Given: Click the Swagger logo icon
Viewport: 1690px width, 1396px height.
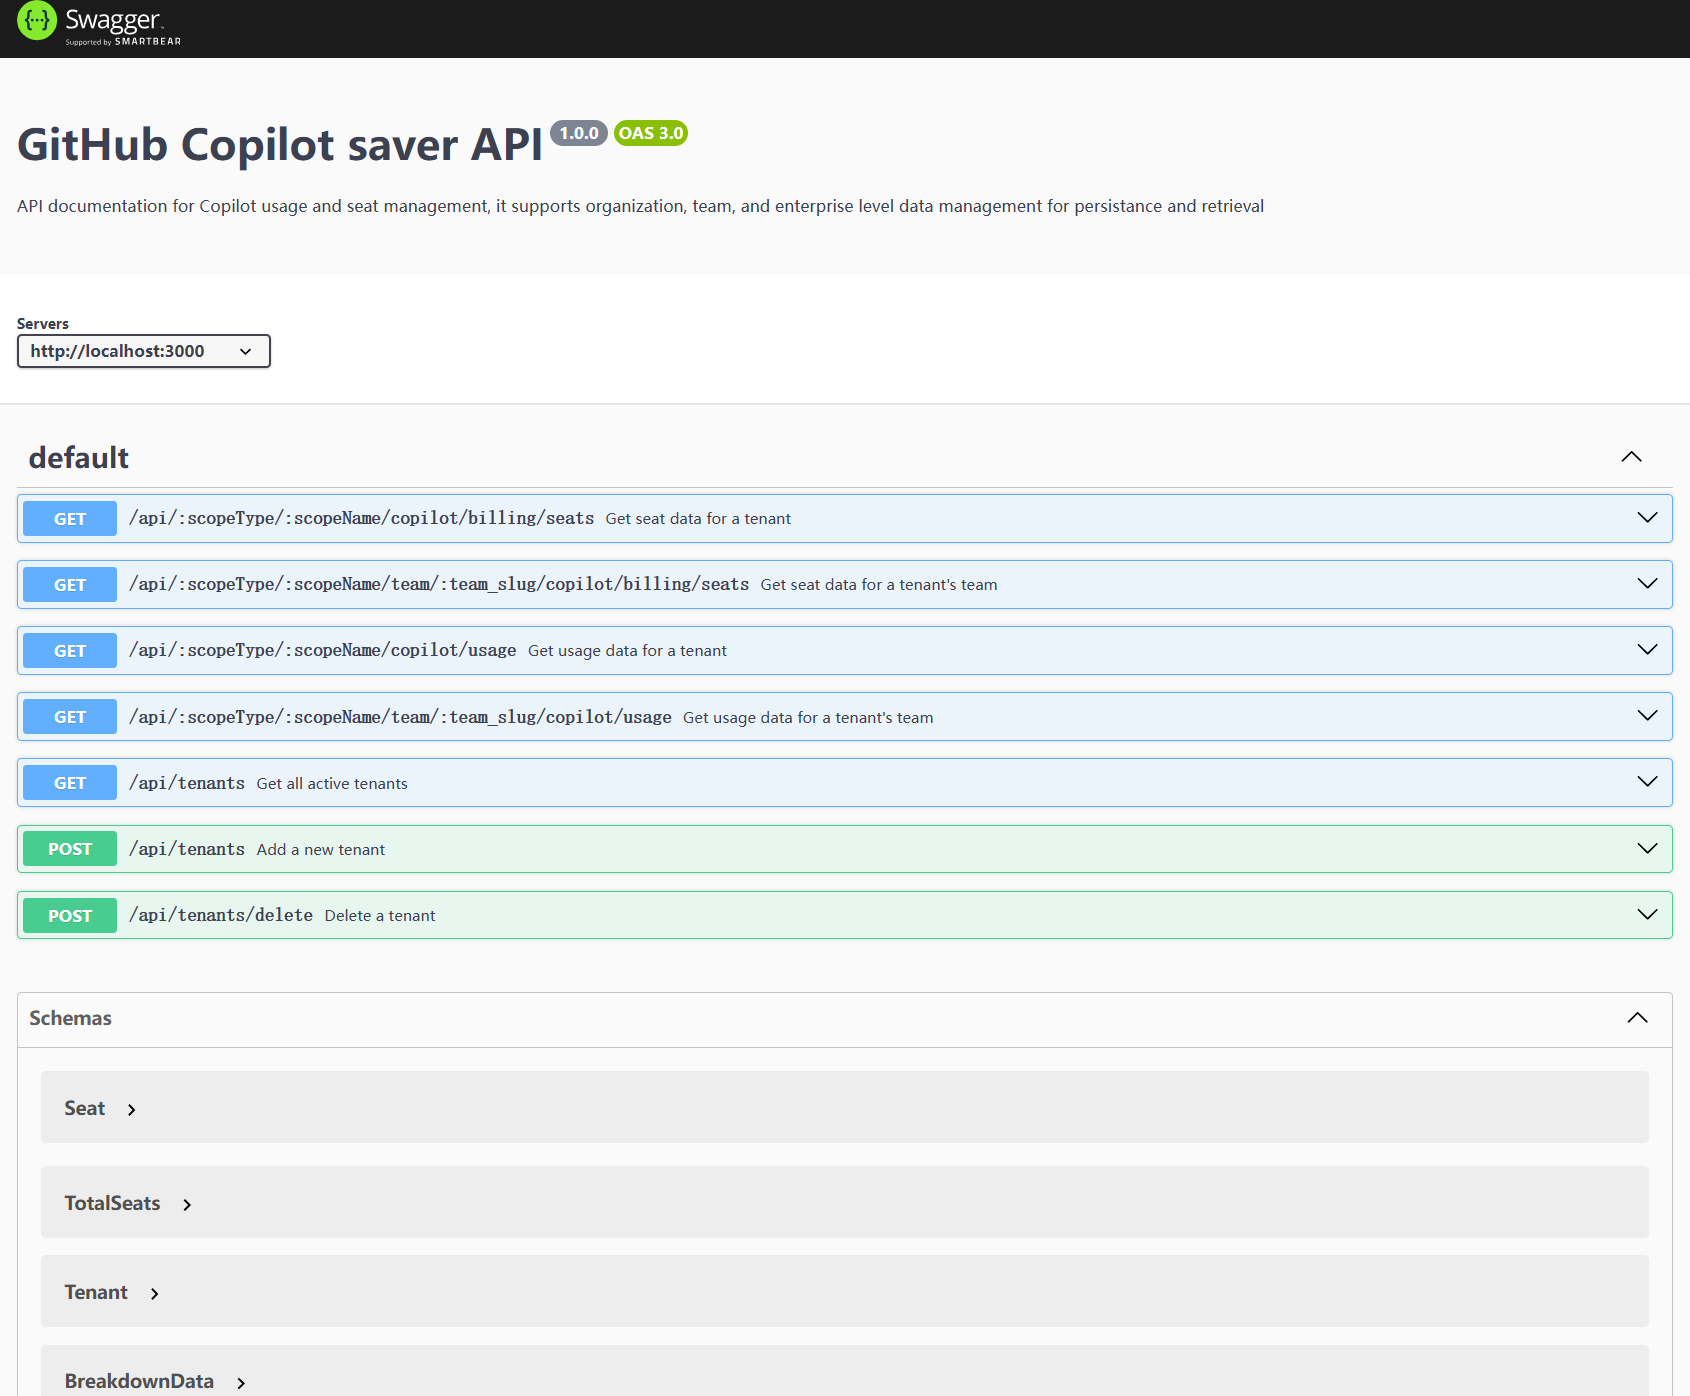Looking at the screenshot, I should tap(37, 21).
